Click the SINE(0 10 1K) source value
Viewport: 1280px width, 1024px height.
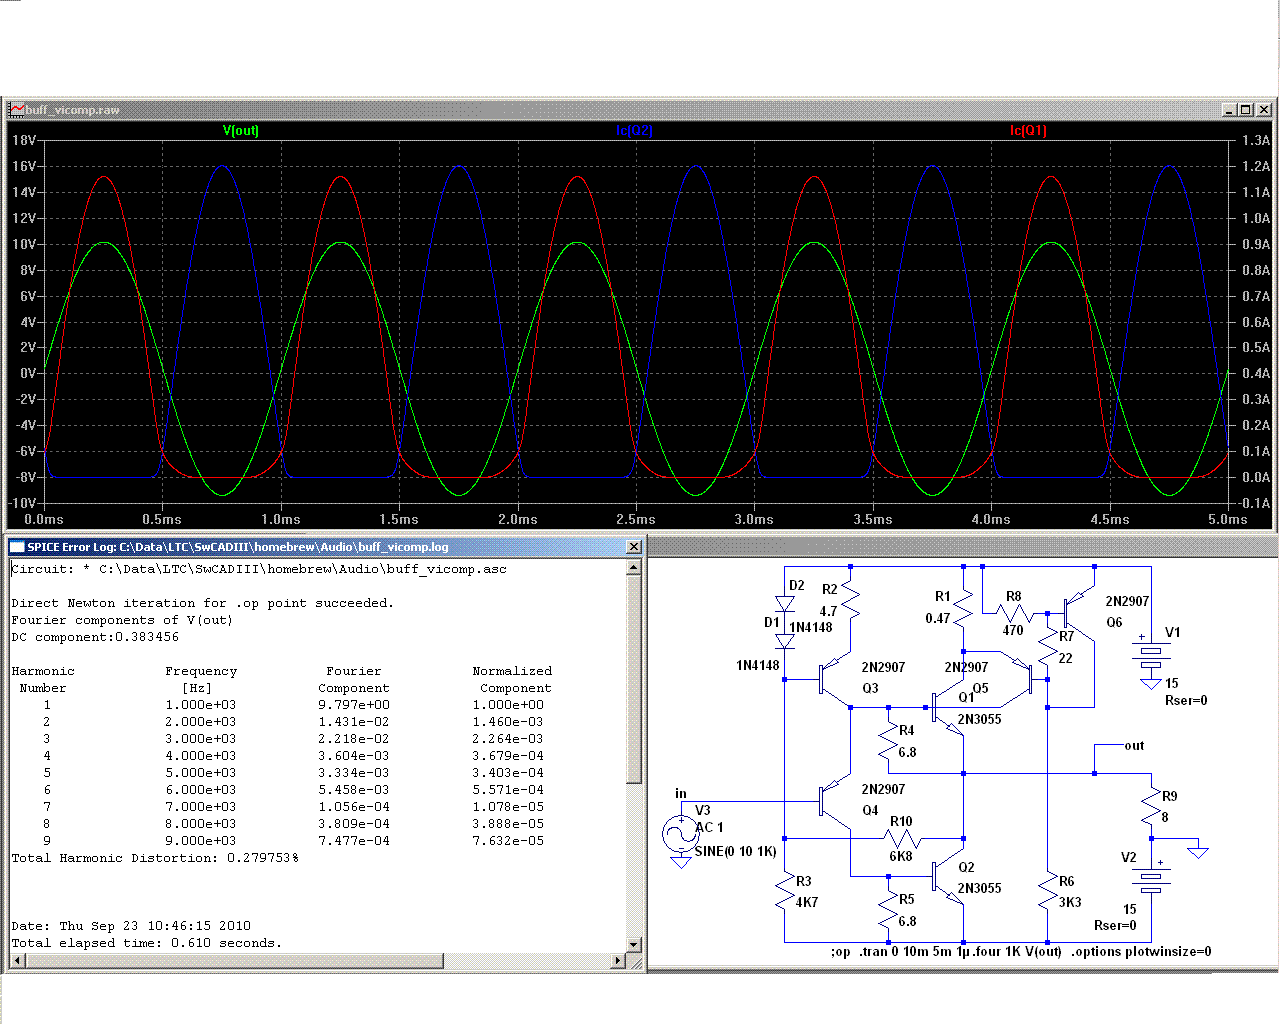(735, 852)
